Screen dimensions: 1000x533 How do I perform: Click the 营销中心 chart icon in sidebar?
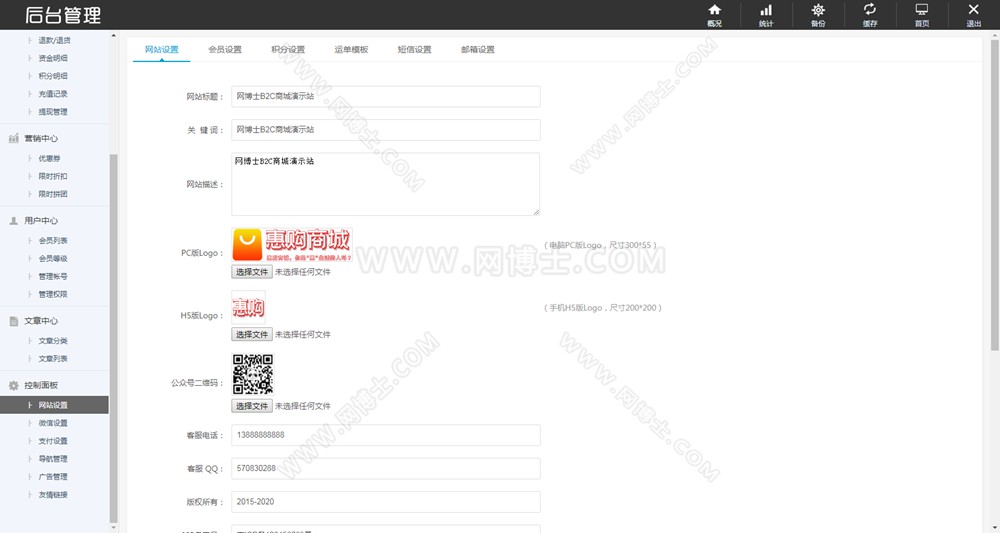coord(13,138)
